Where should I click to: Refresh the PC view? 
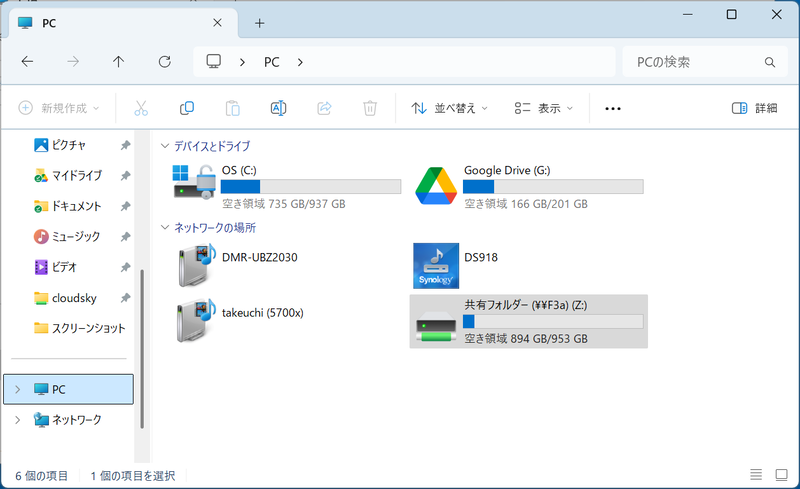coord(164,62)
